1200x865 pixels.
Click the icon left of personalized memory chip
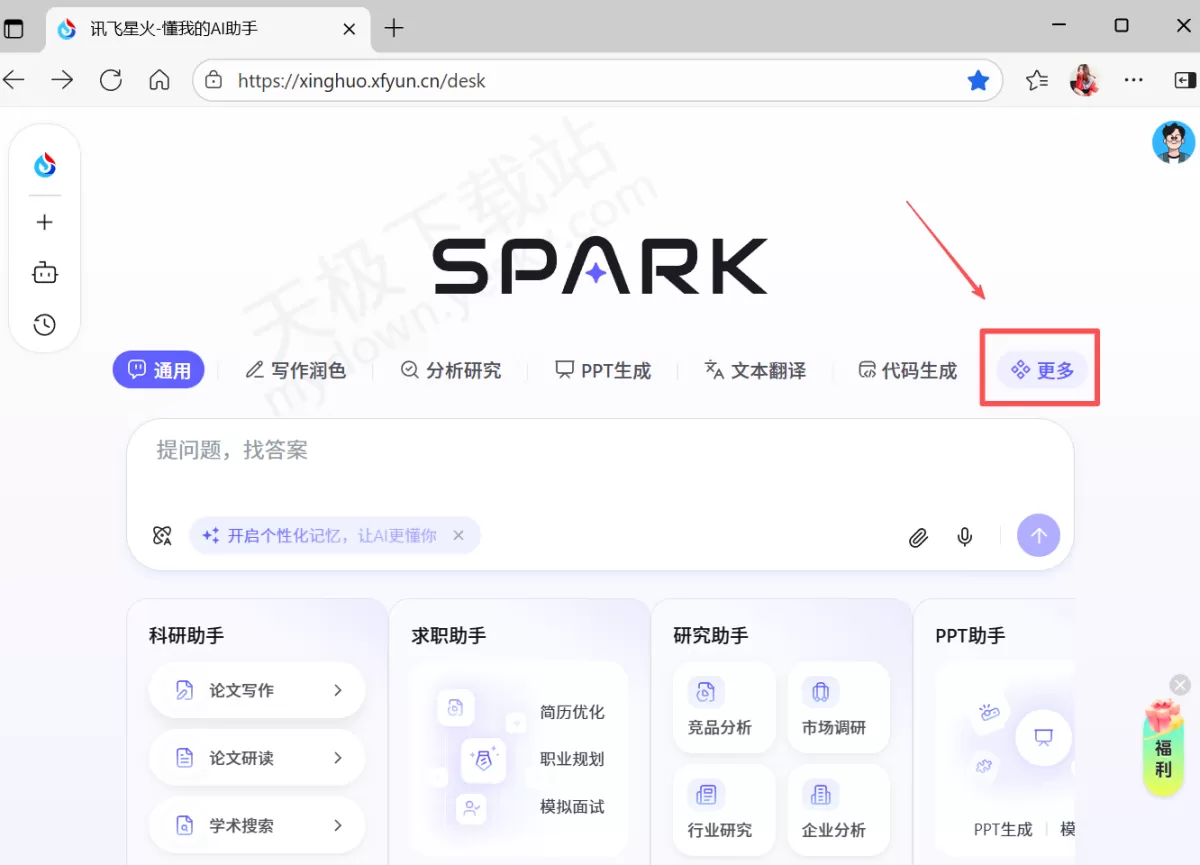tap(162, 535)
